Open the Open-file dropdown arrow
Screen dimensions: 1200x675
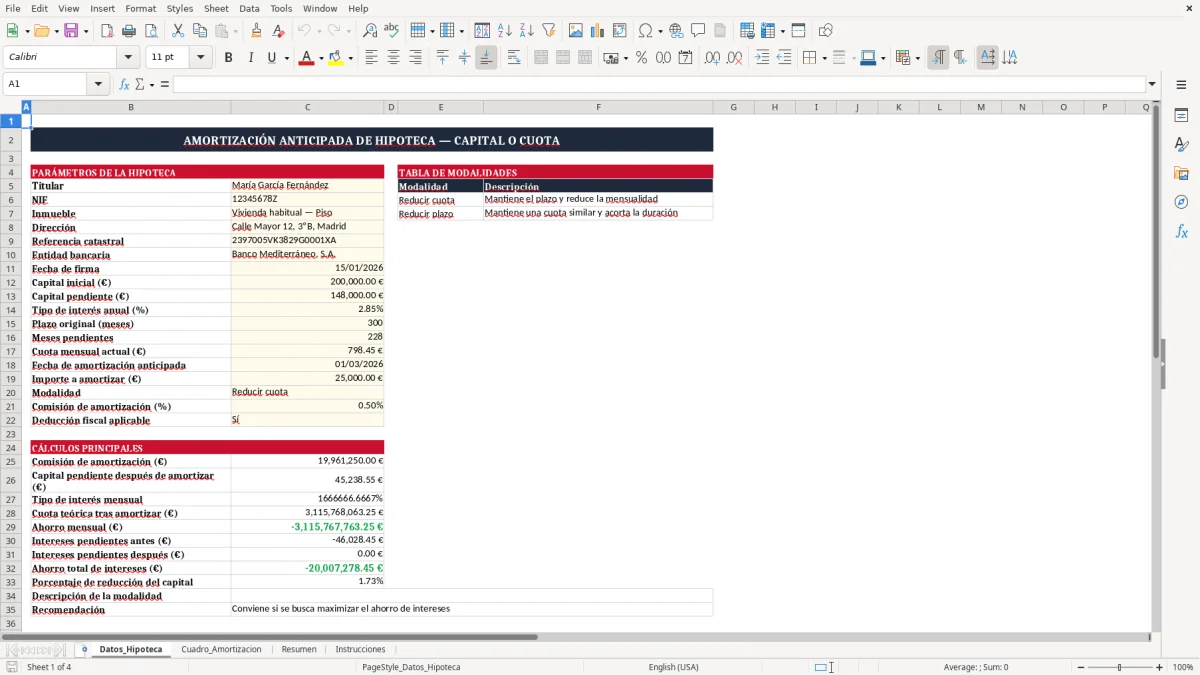pos(56,31)
